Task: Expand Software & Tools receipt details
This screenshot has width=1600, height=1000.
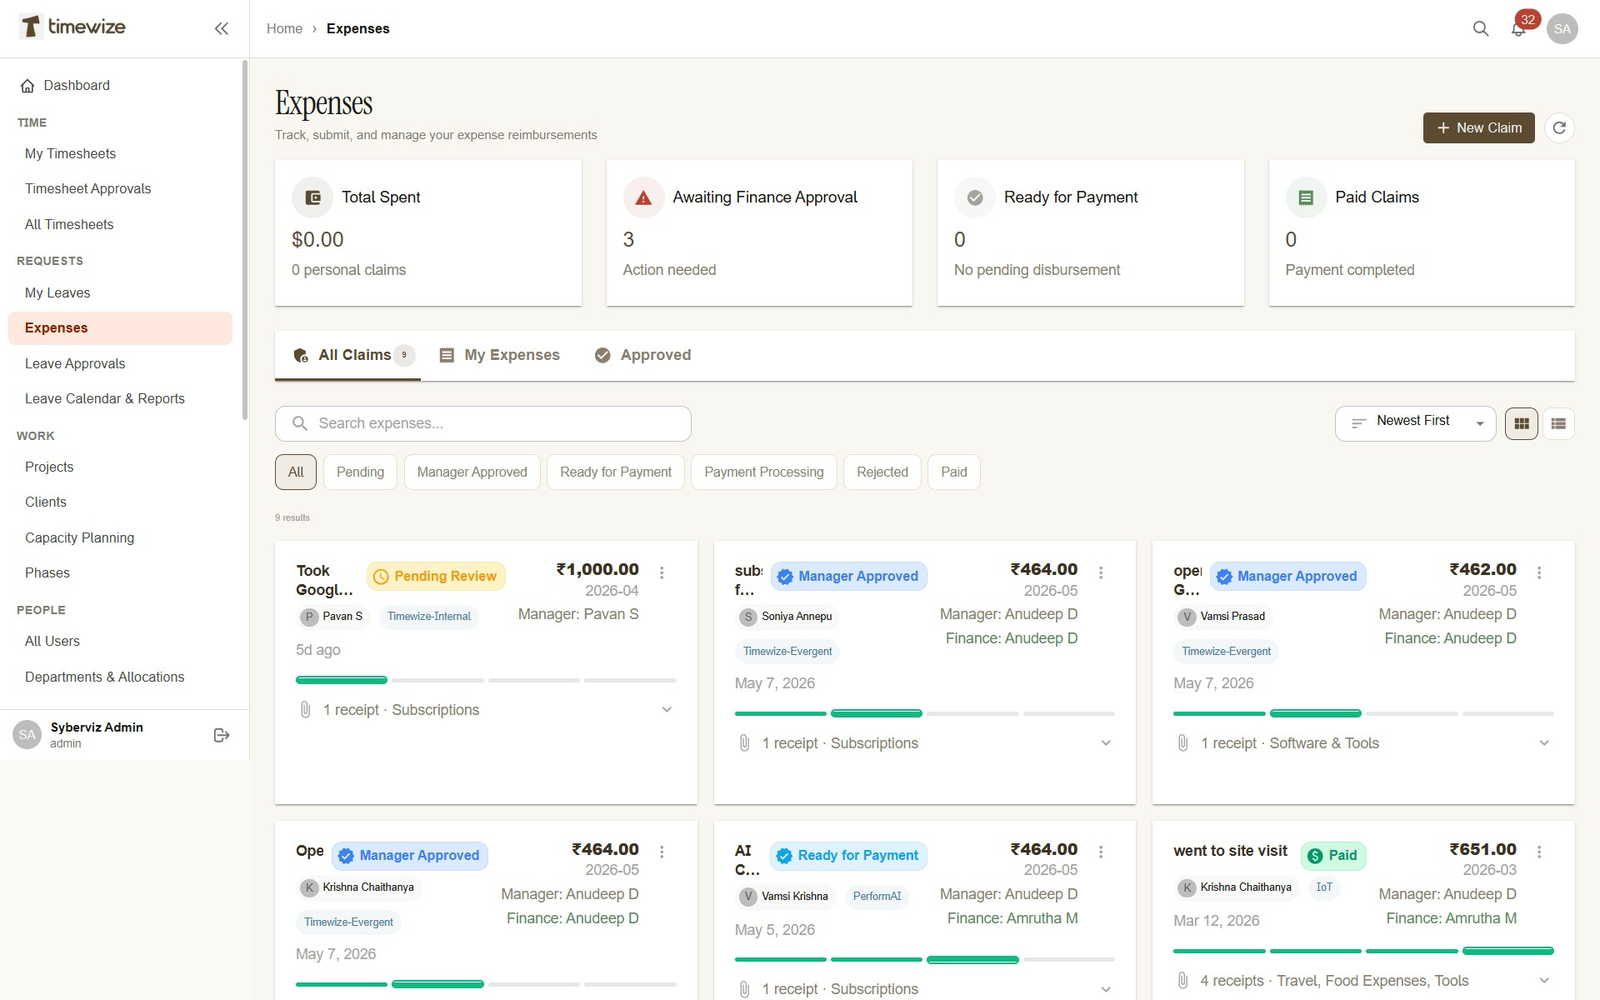Action: click(x=1544, y=743)
